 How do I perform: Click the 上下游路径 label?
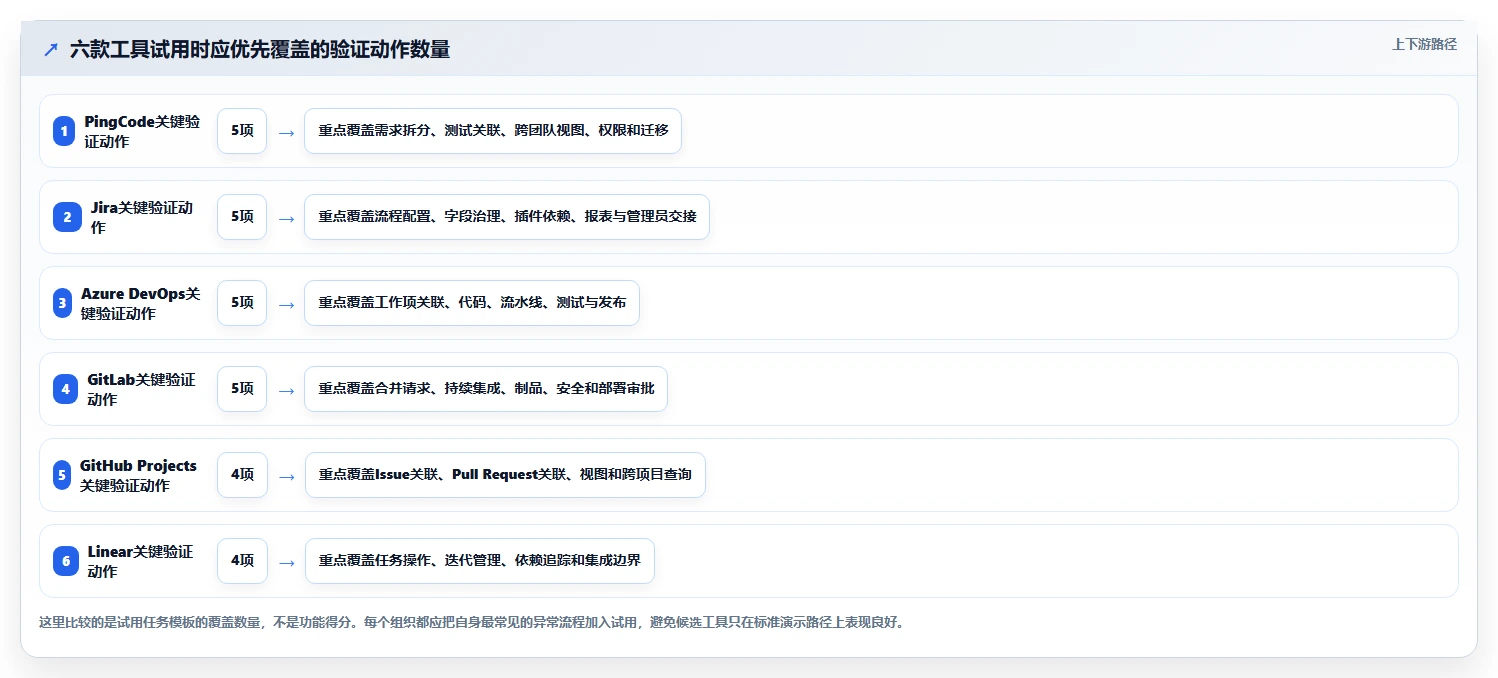tap(1424, 44)
